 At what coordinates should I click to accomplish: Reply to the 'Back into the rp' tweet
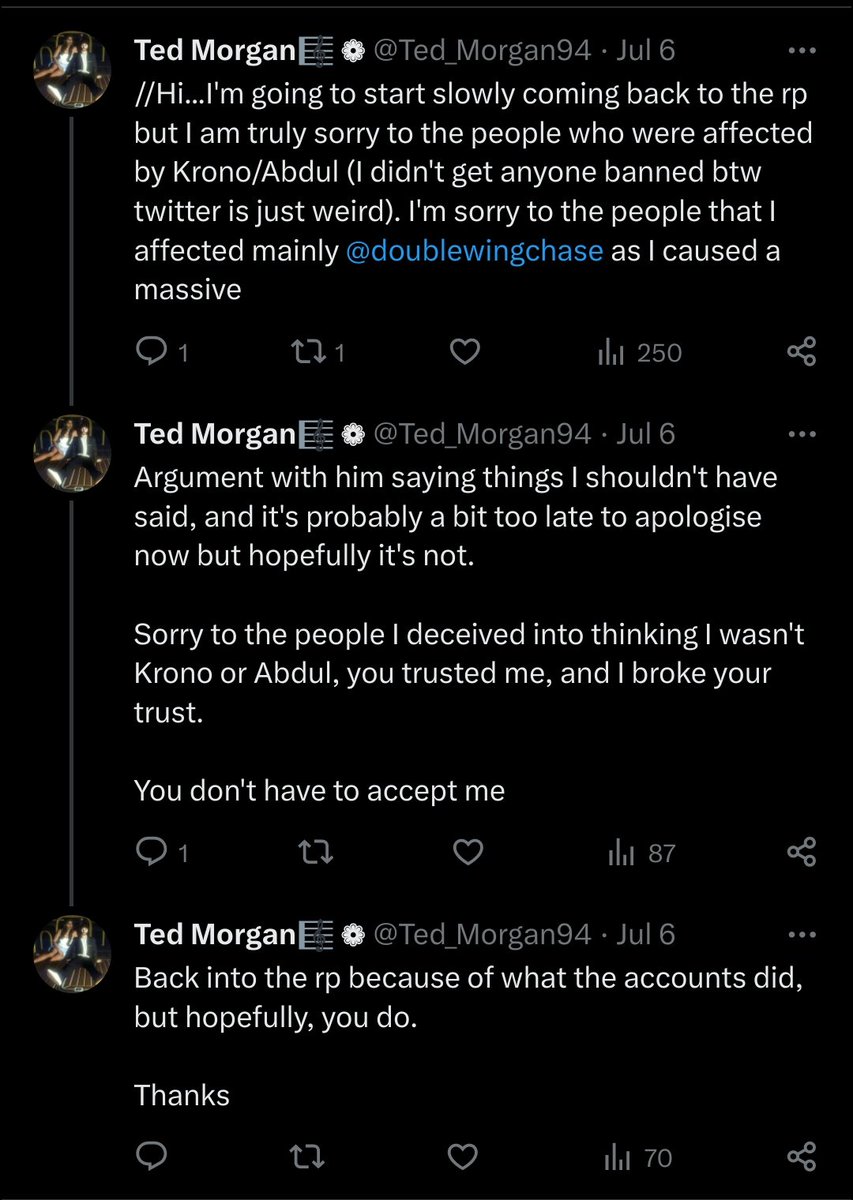(x=151, y=1157)
